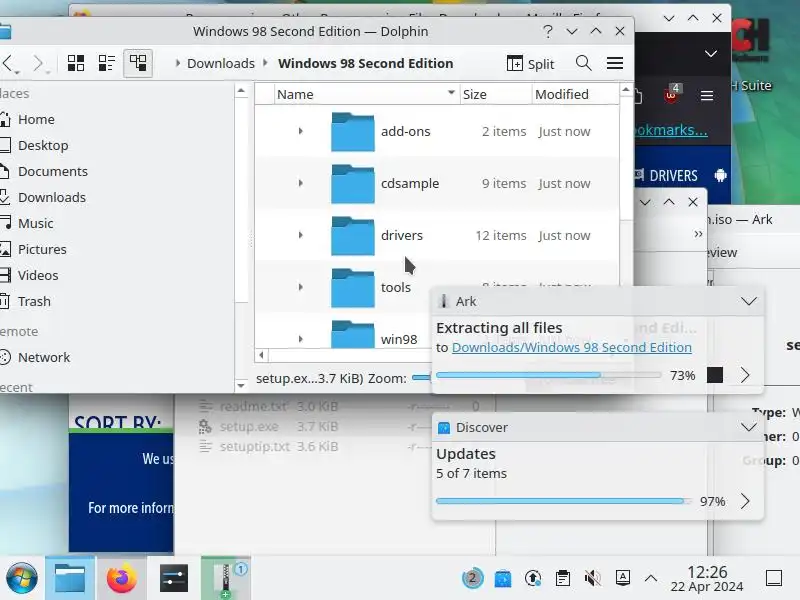Expand the cdsample folder tree
The width and height of the screenshot is (800, 600).
click(301, 183)
